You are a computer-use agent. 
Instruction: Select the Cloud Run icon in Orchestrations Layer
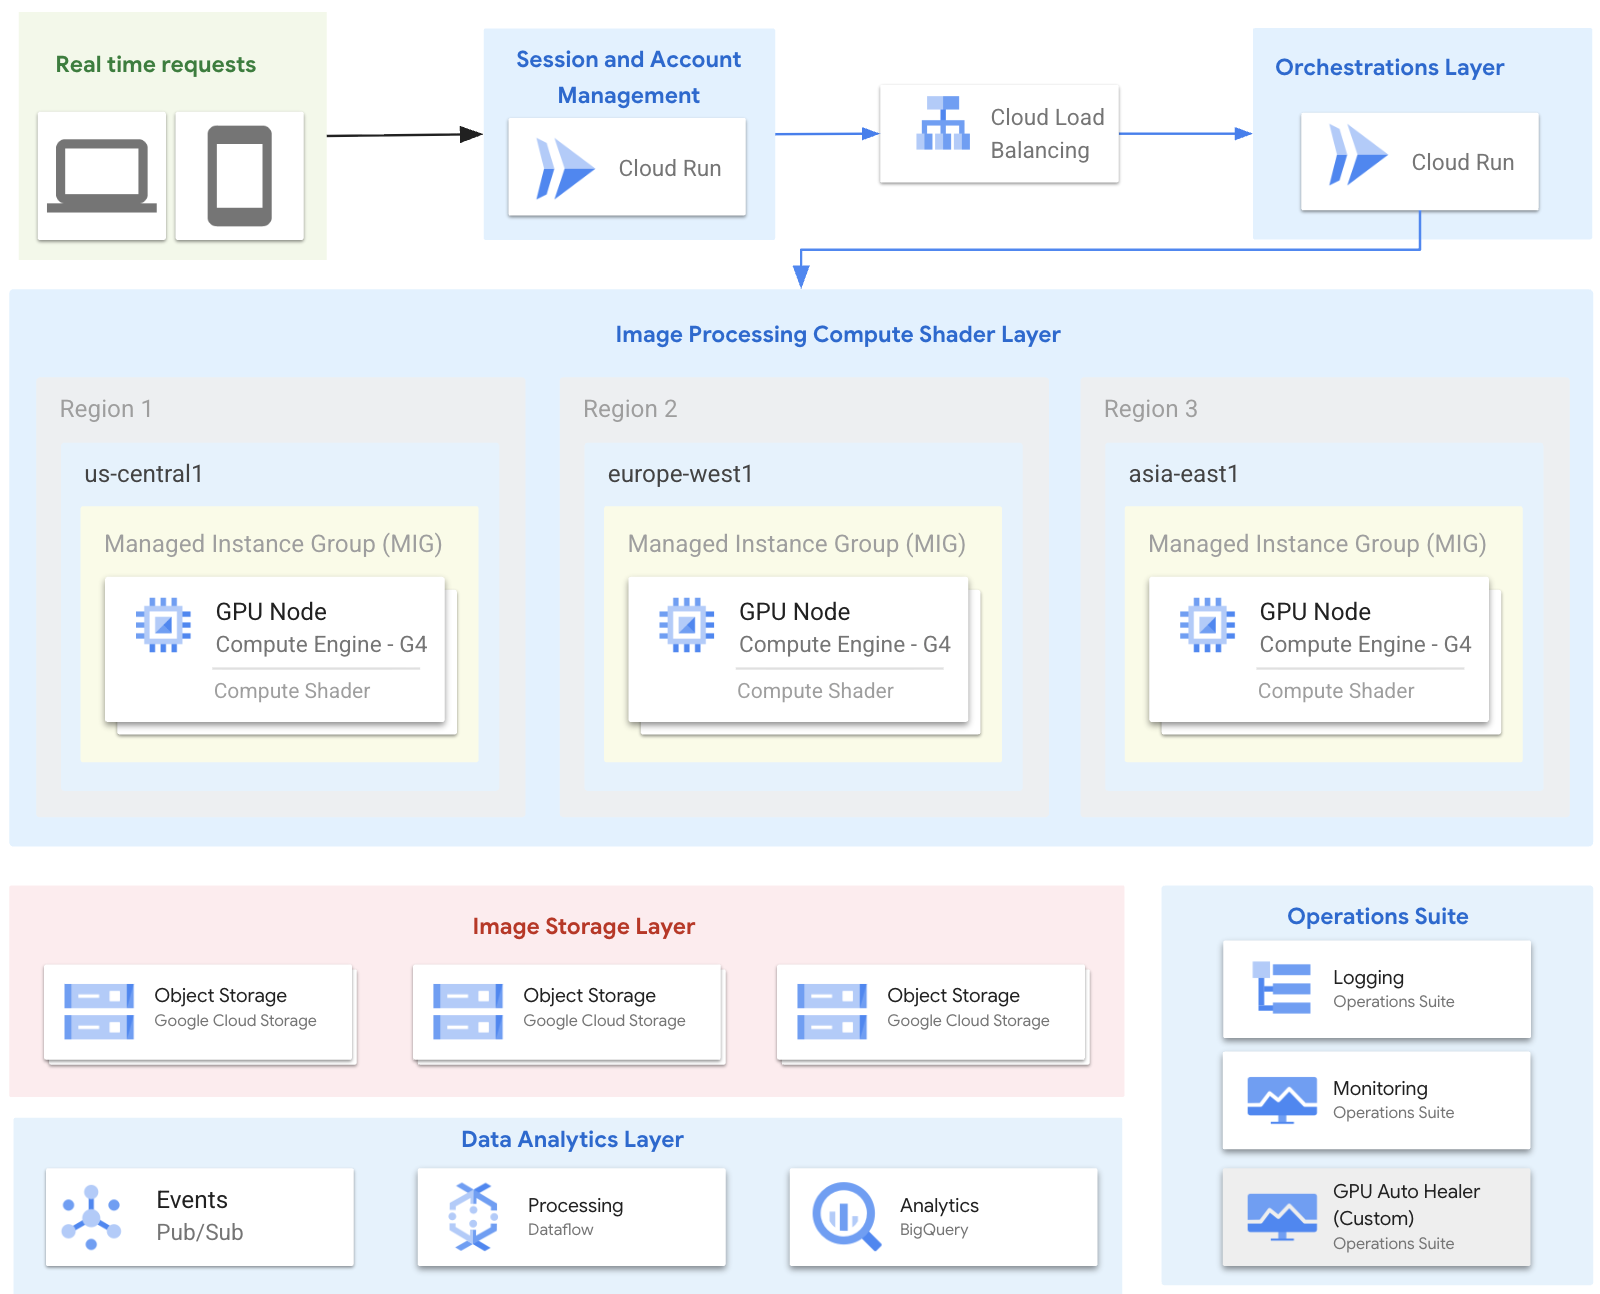coord(1357,155)
